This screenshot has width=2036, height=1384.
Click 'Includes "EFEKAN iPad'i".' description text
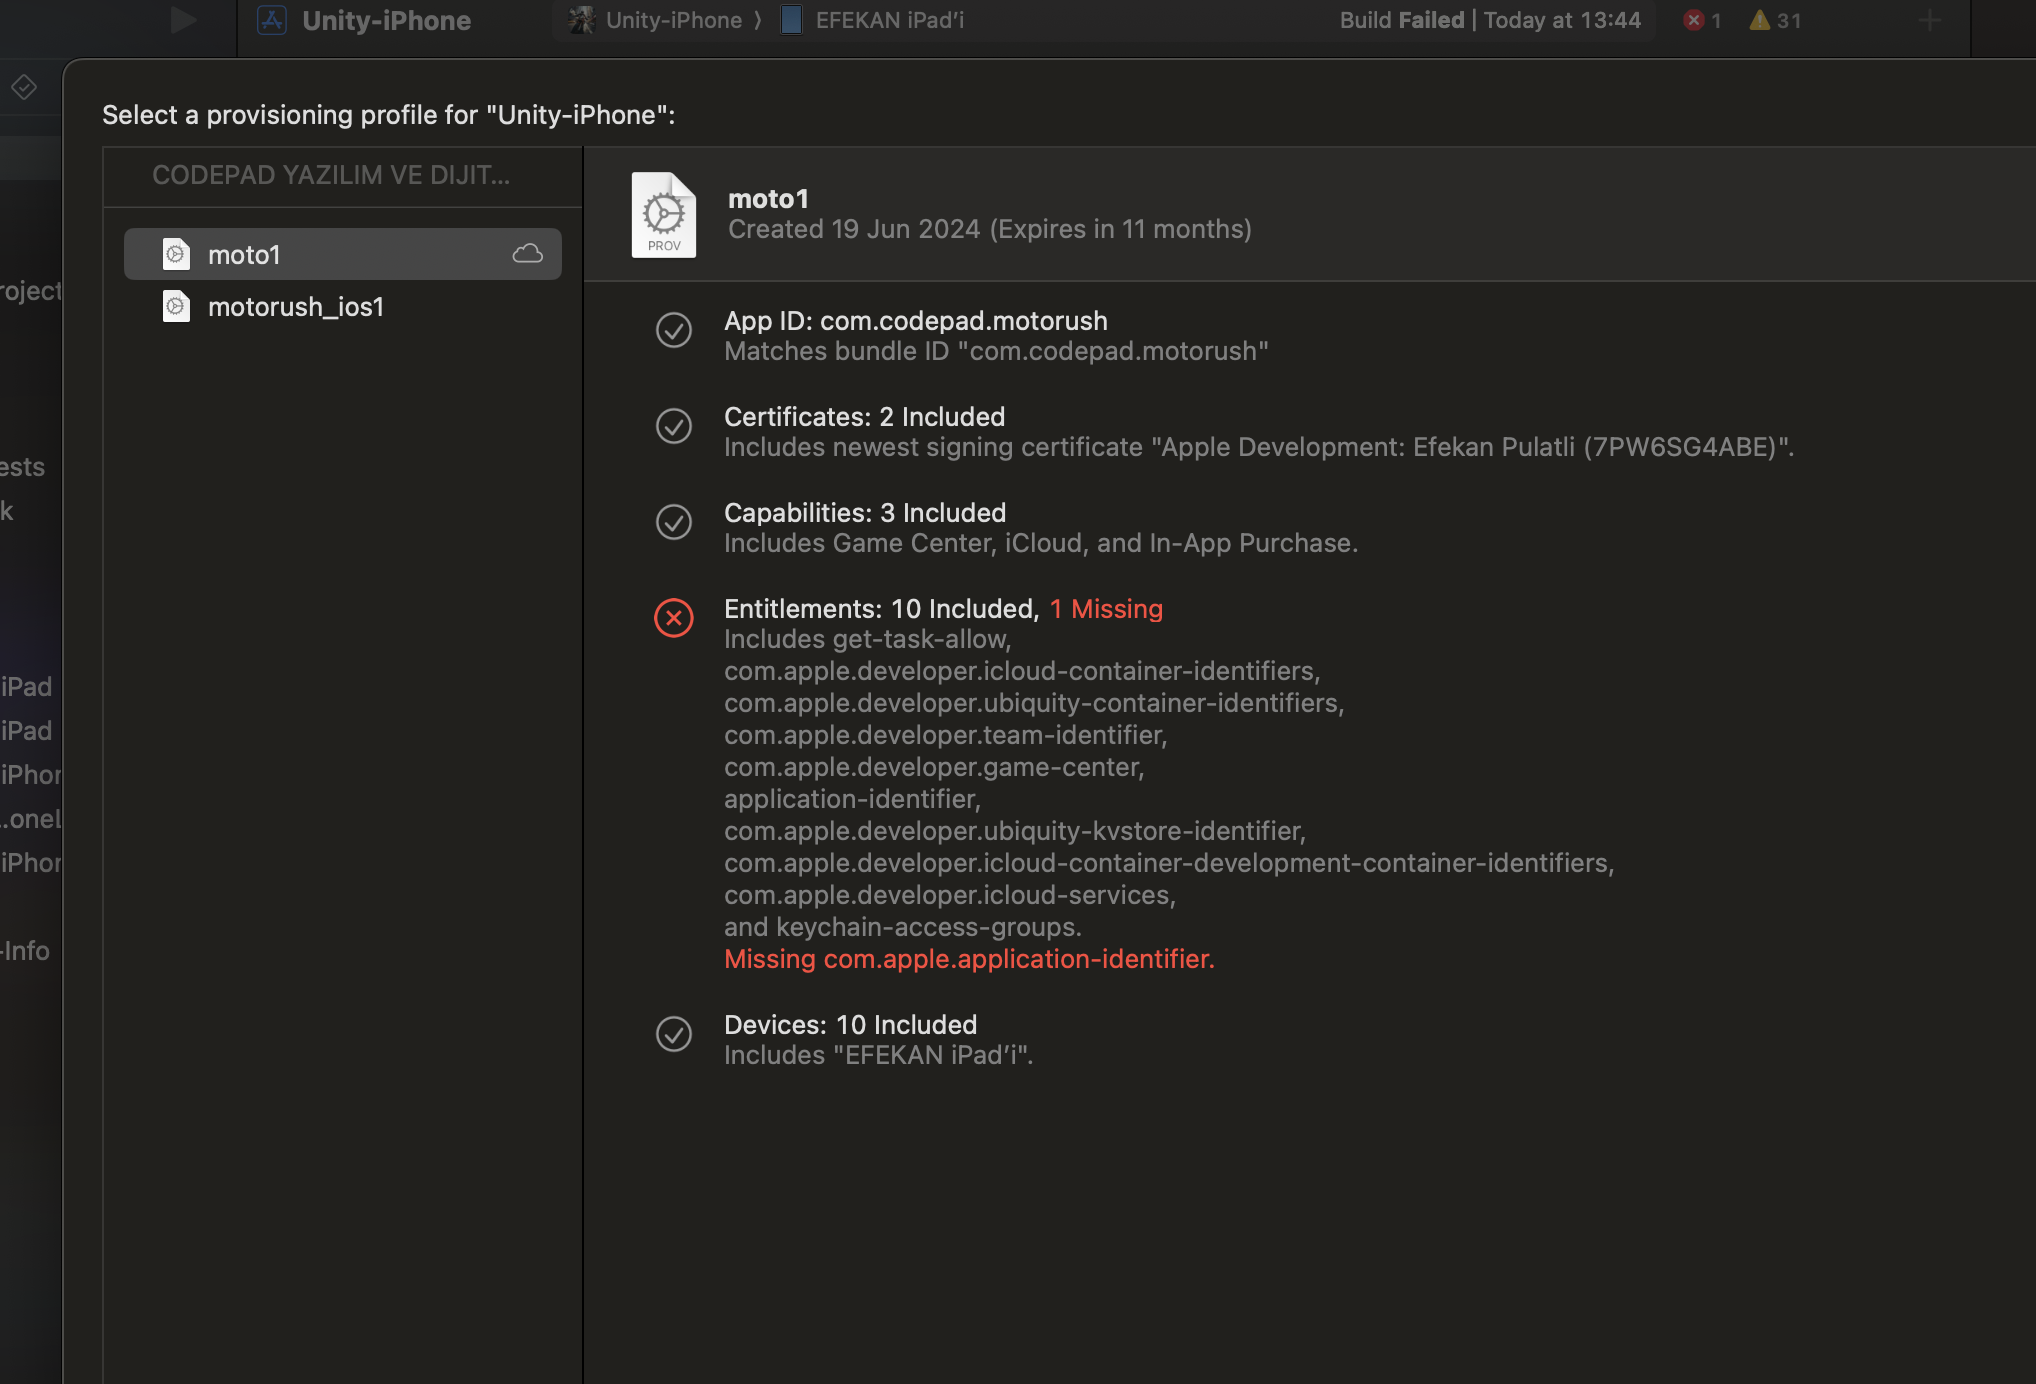879,1055
